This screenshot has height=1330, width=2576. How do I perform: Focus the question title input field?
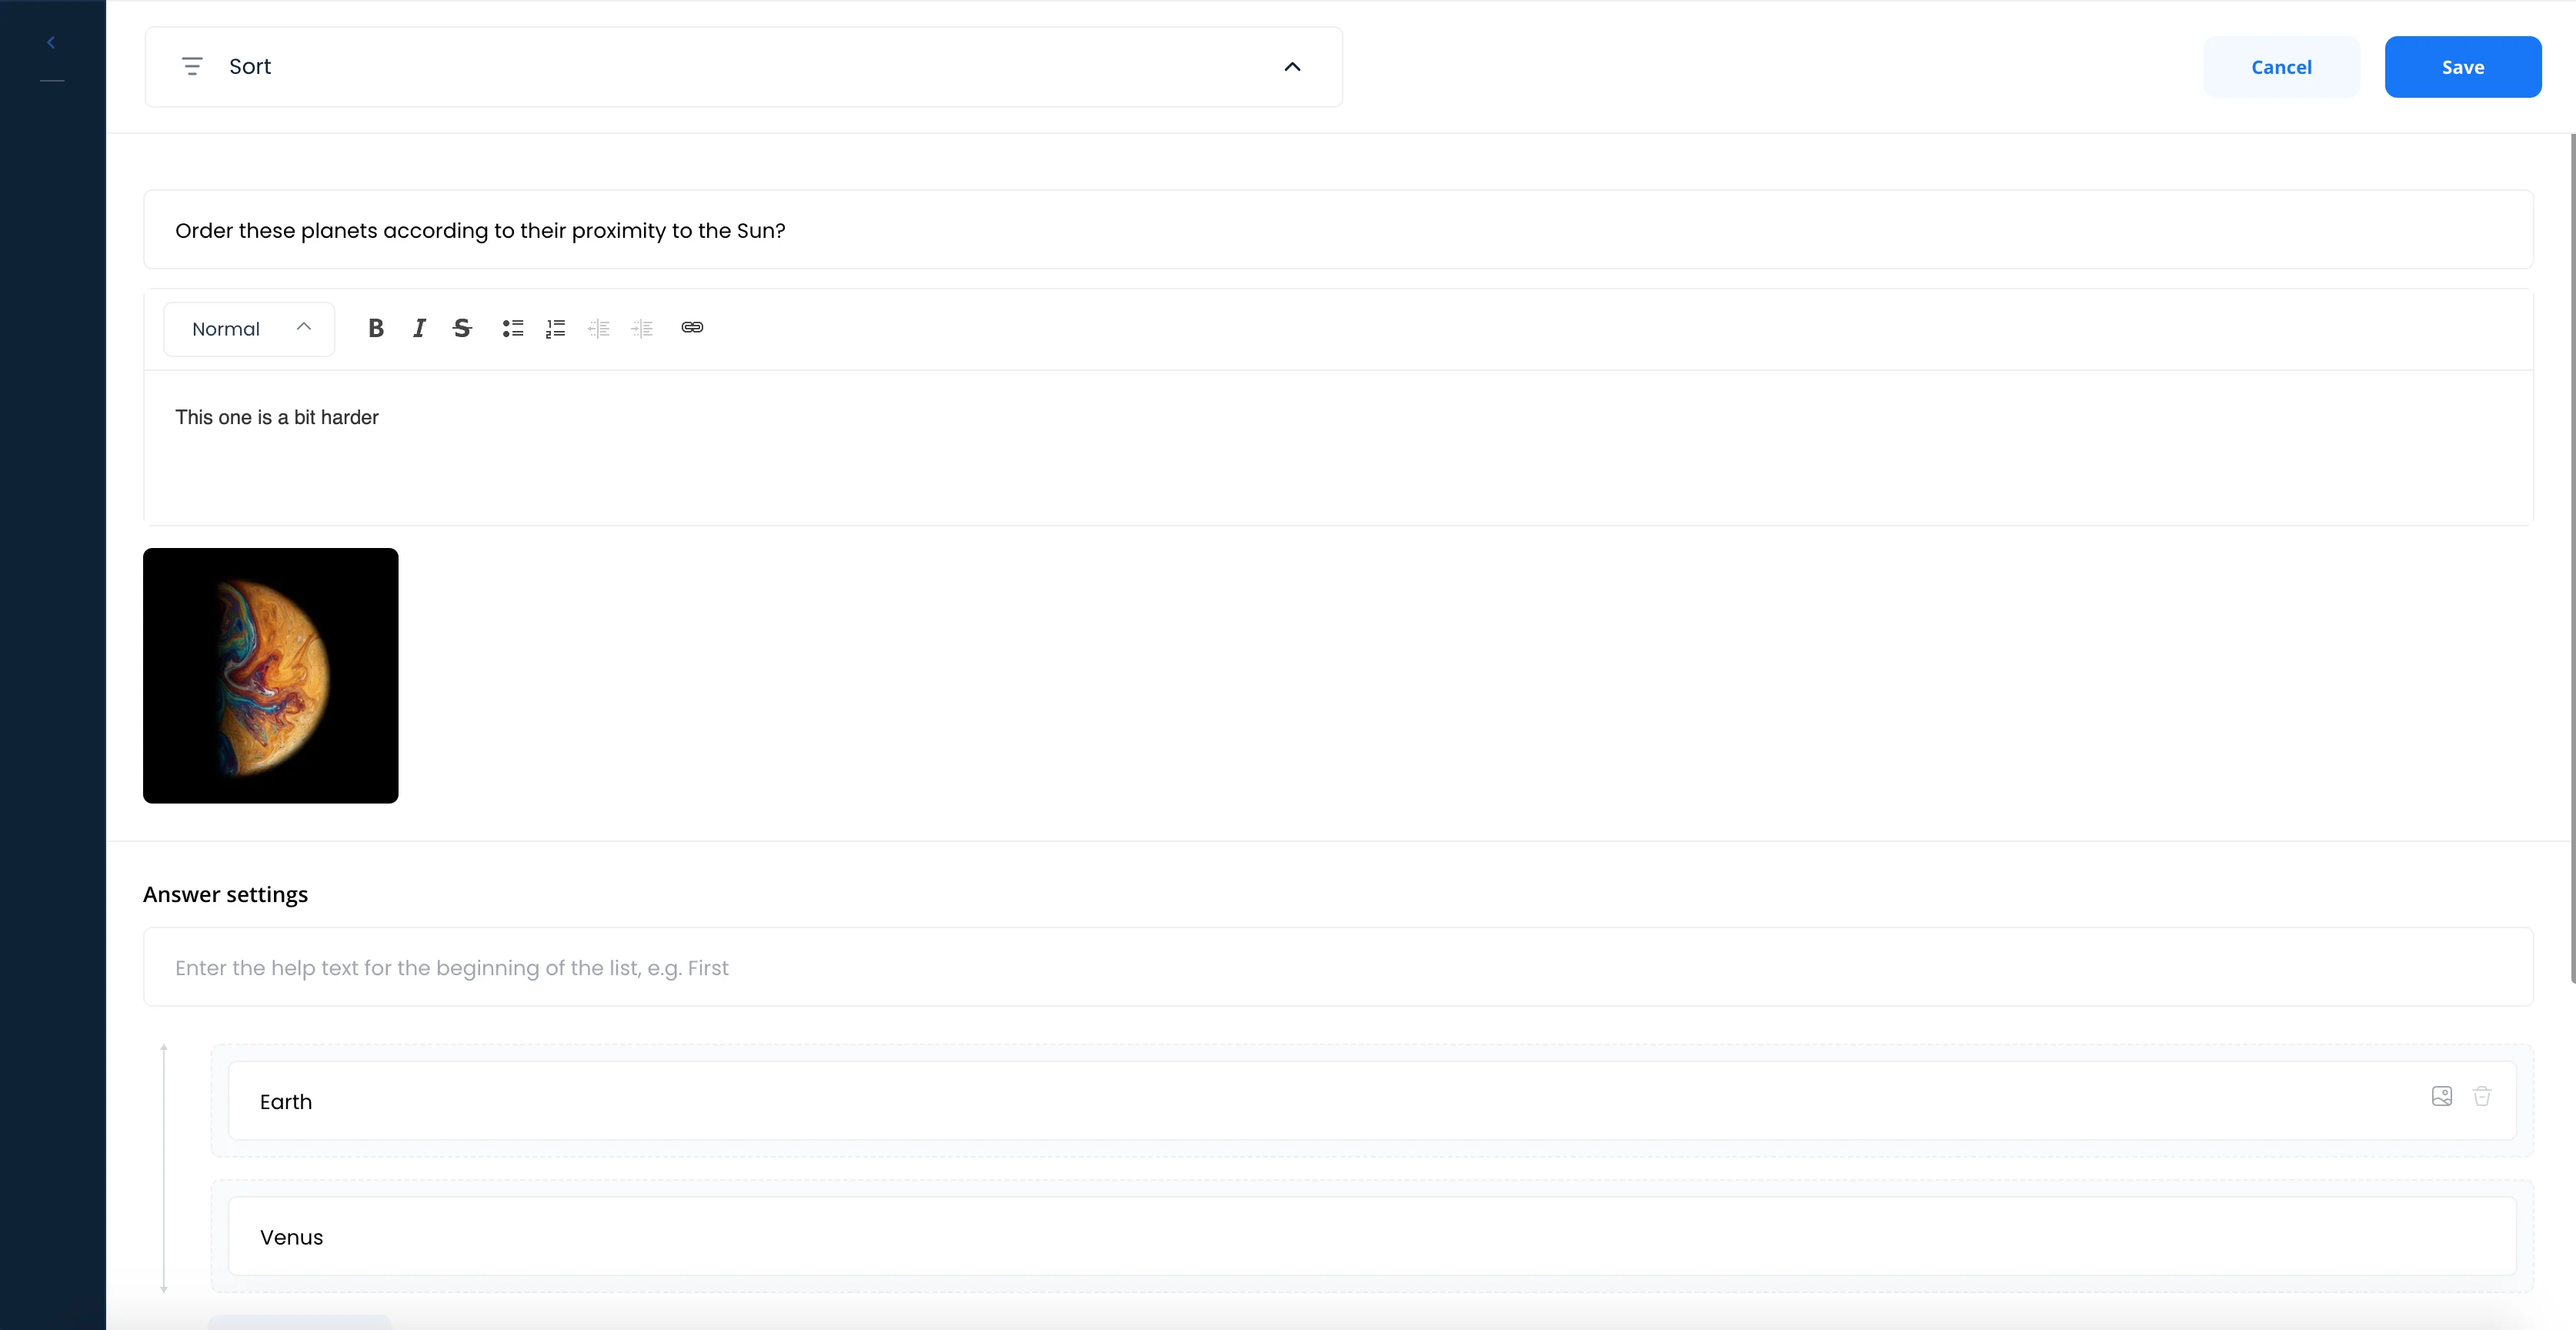(x=1338, y=230)
